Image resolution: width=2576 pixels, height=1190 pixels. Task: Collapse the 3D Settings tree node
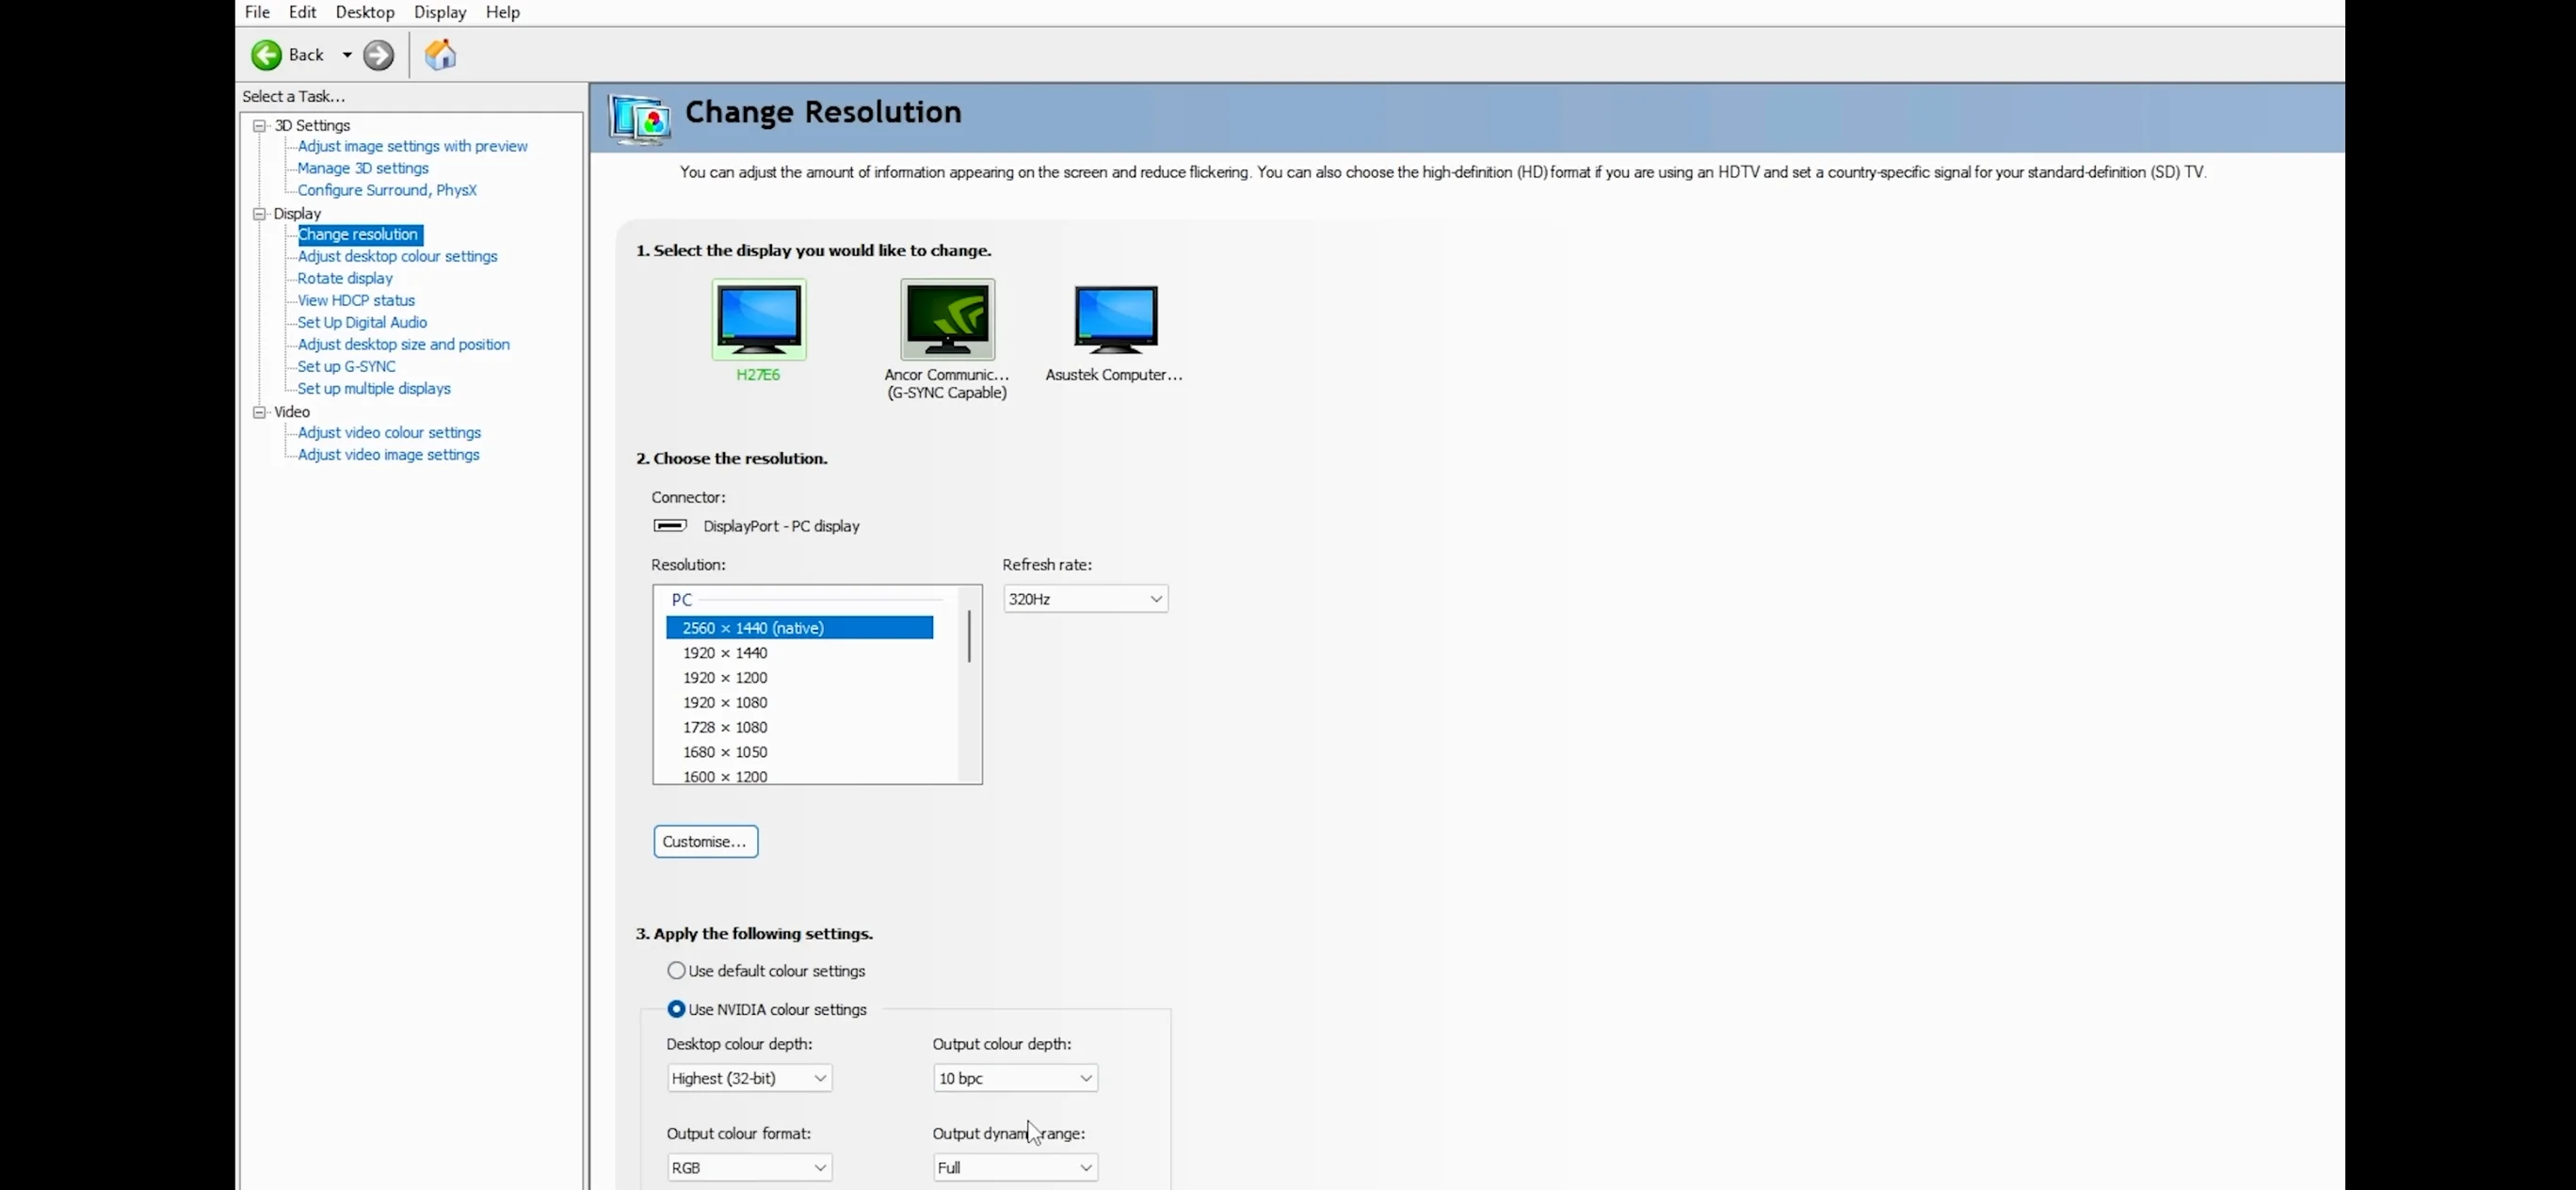260,126
